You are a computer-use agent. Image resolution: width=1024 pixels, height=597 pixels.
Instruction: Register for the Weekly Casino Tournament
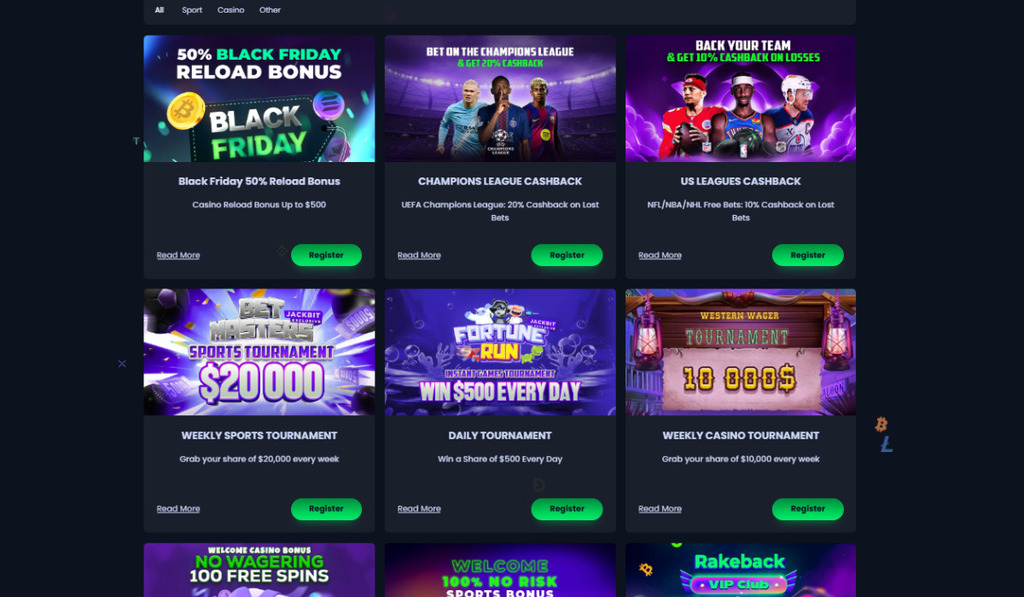point(808,509)
